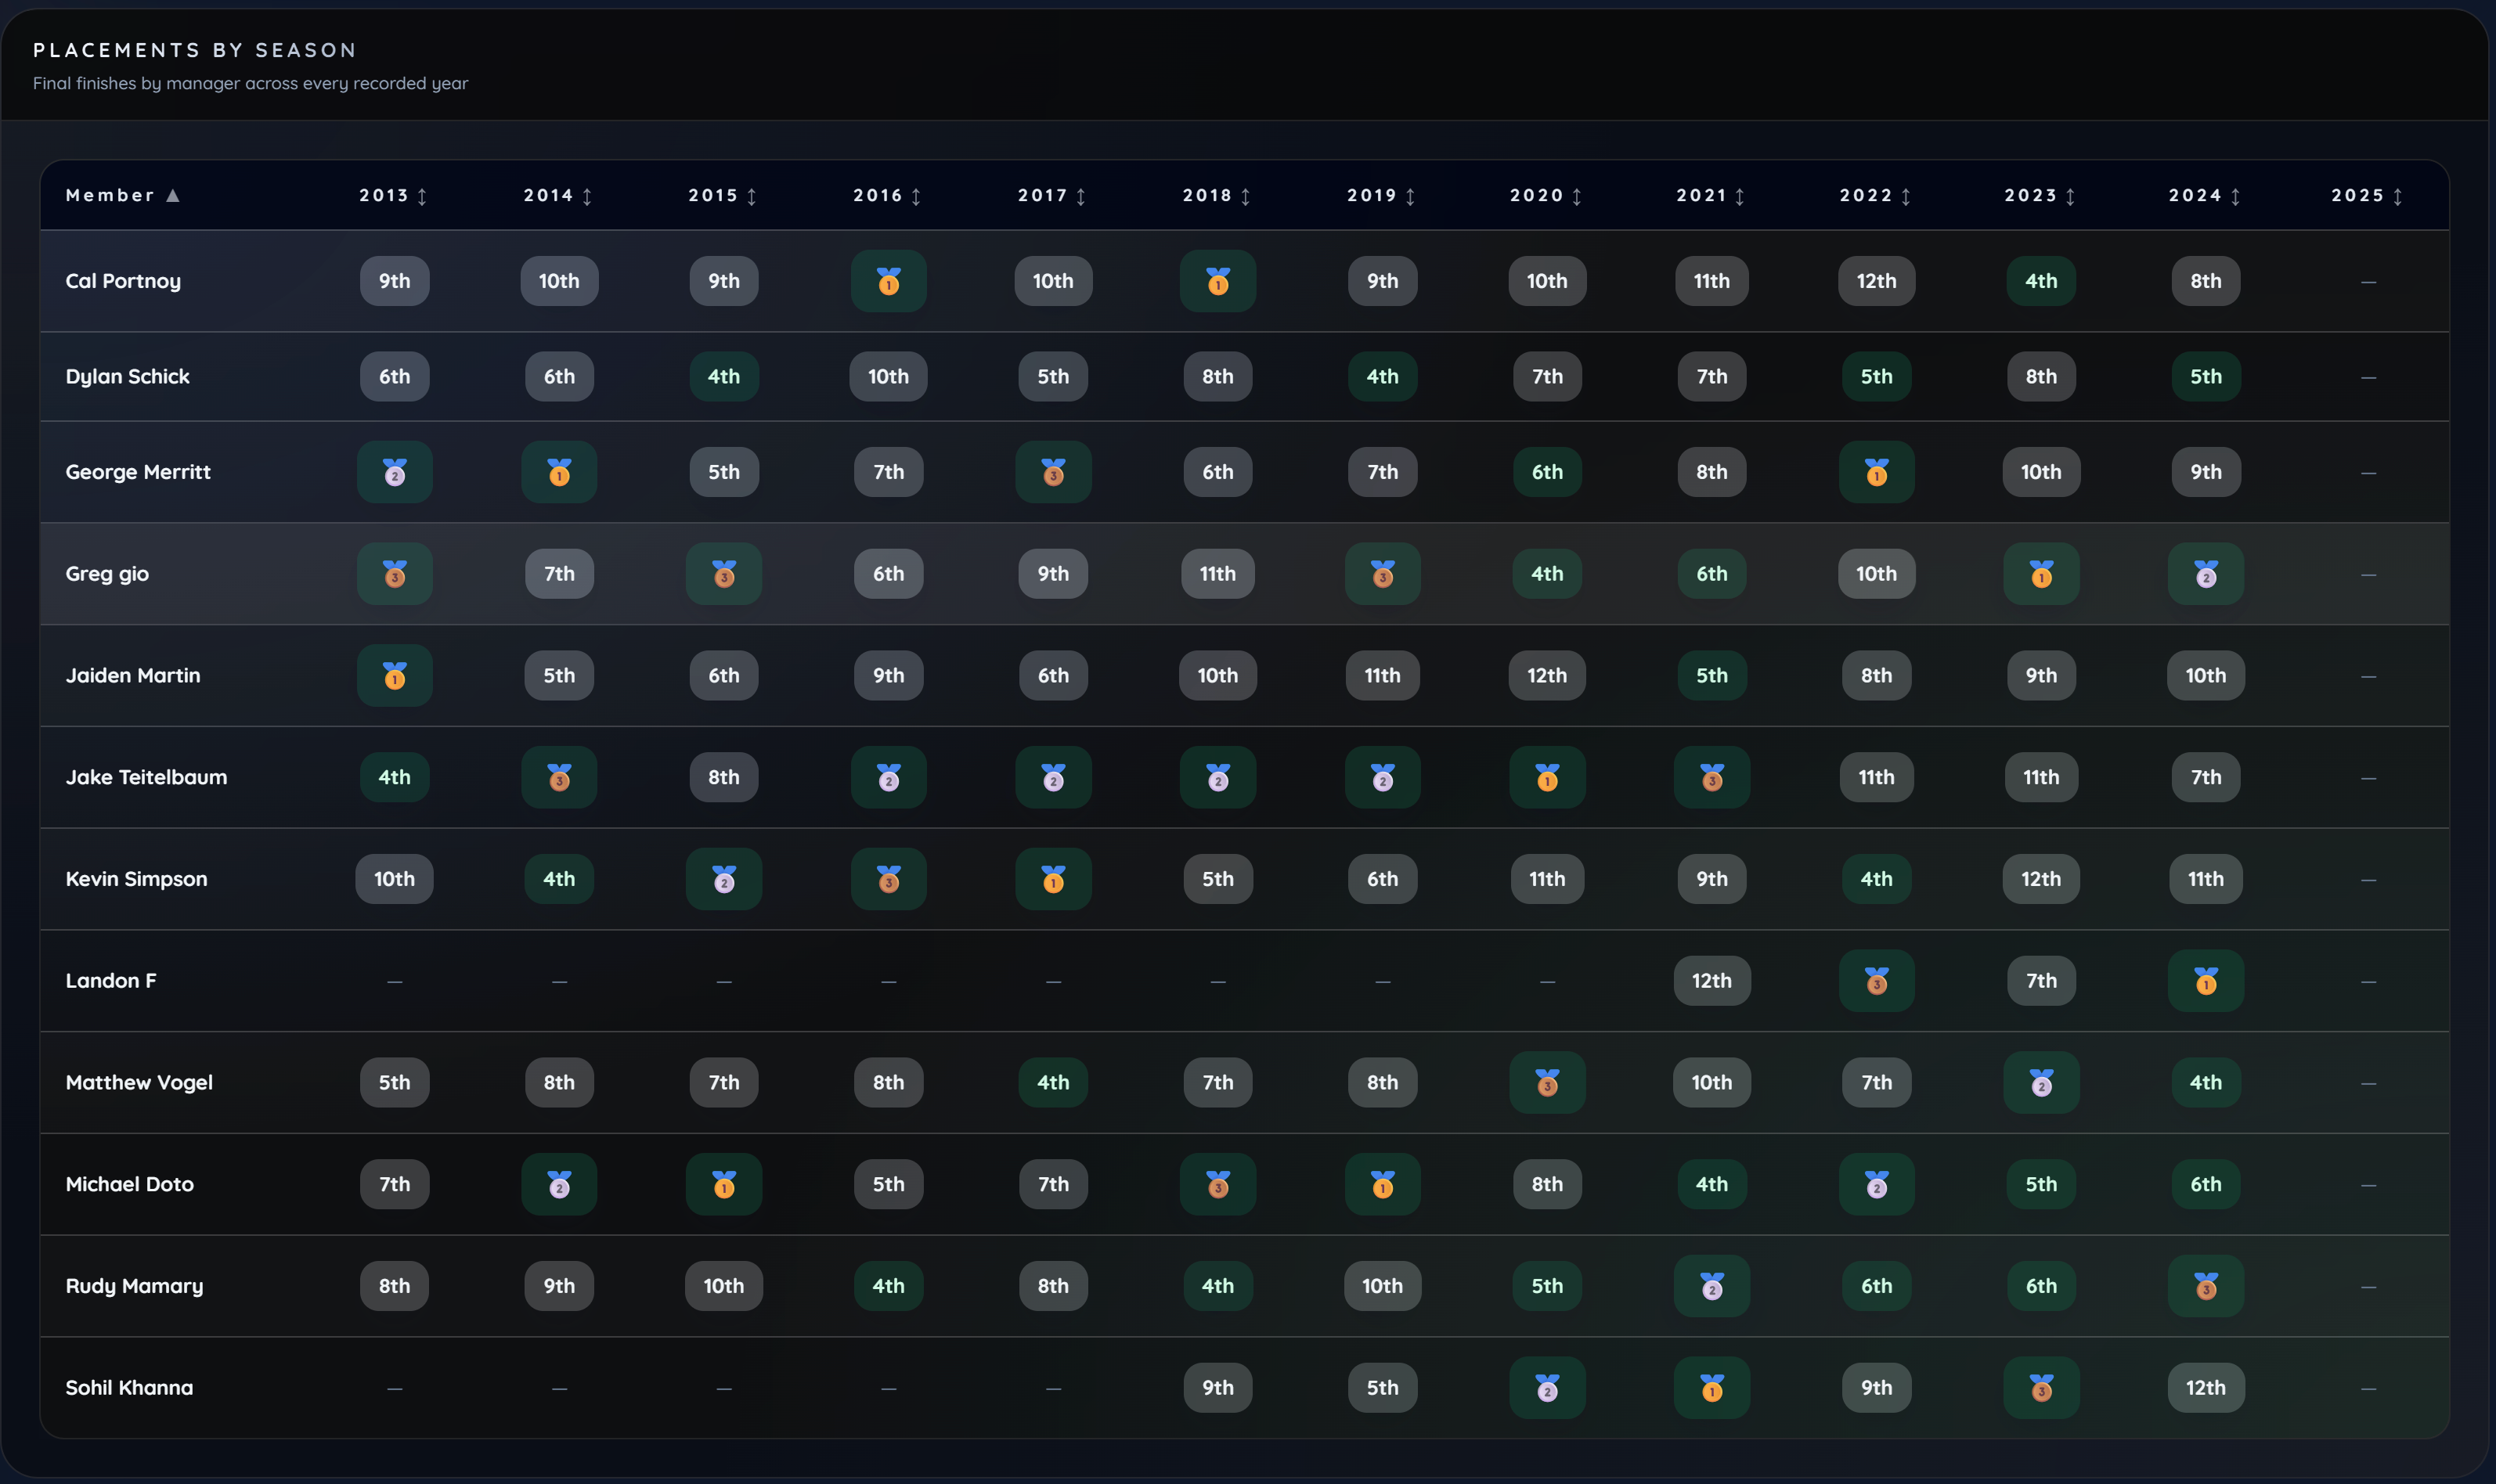Click Matthew Vogel's 2017 '4th' badge
This screenshot has width=2496, height=1484.
coord(1053,1083)
